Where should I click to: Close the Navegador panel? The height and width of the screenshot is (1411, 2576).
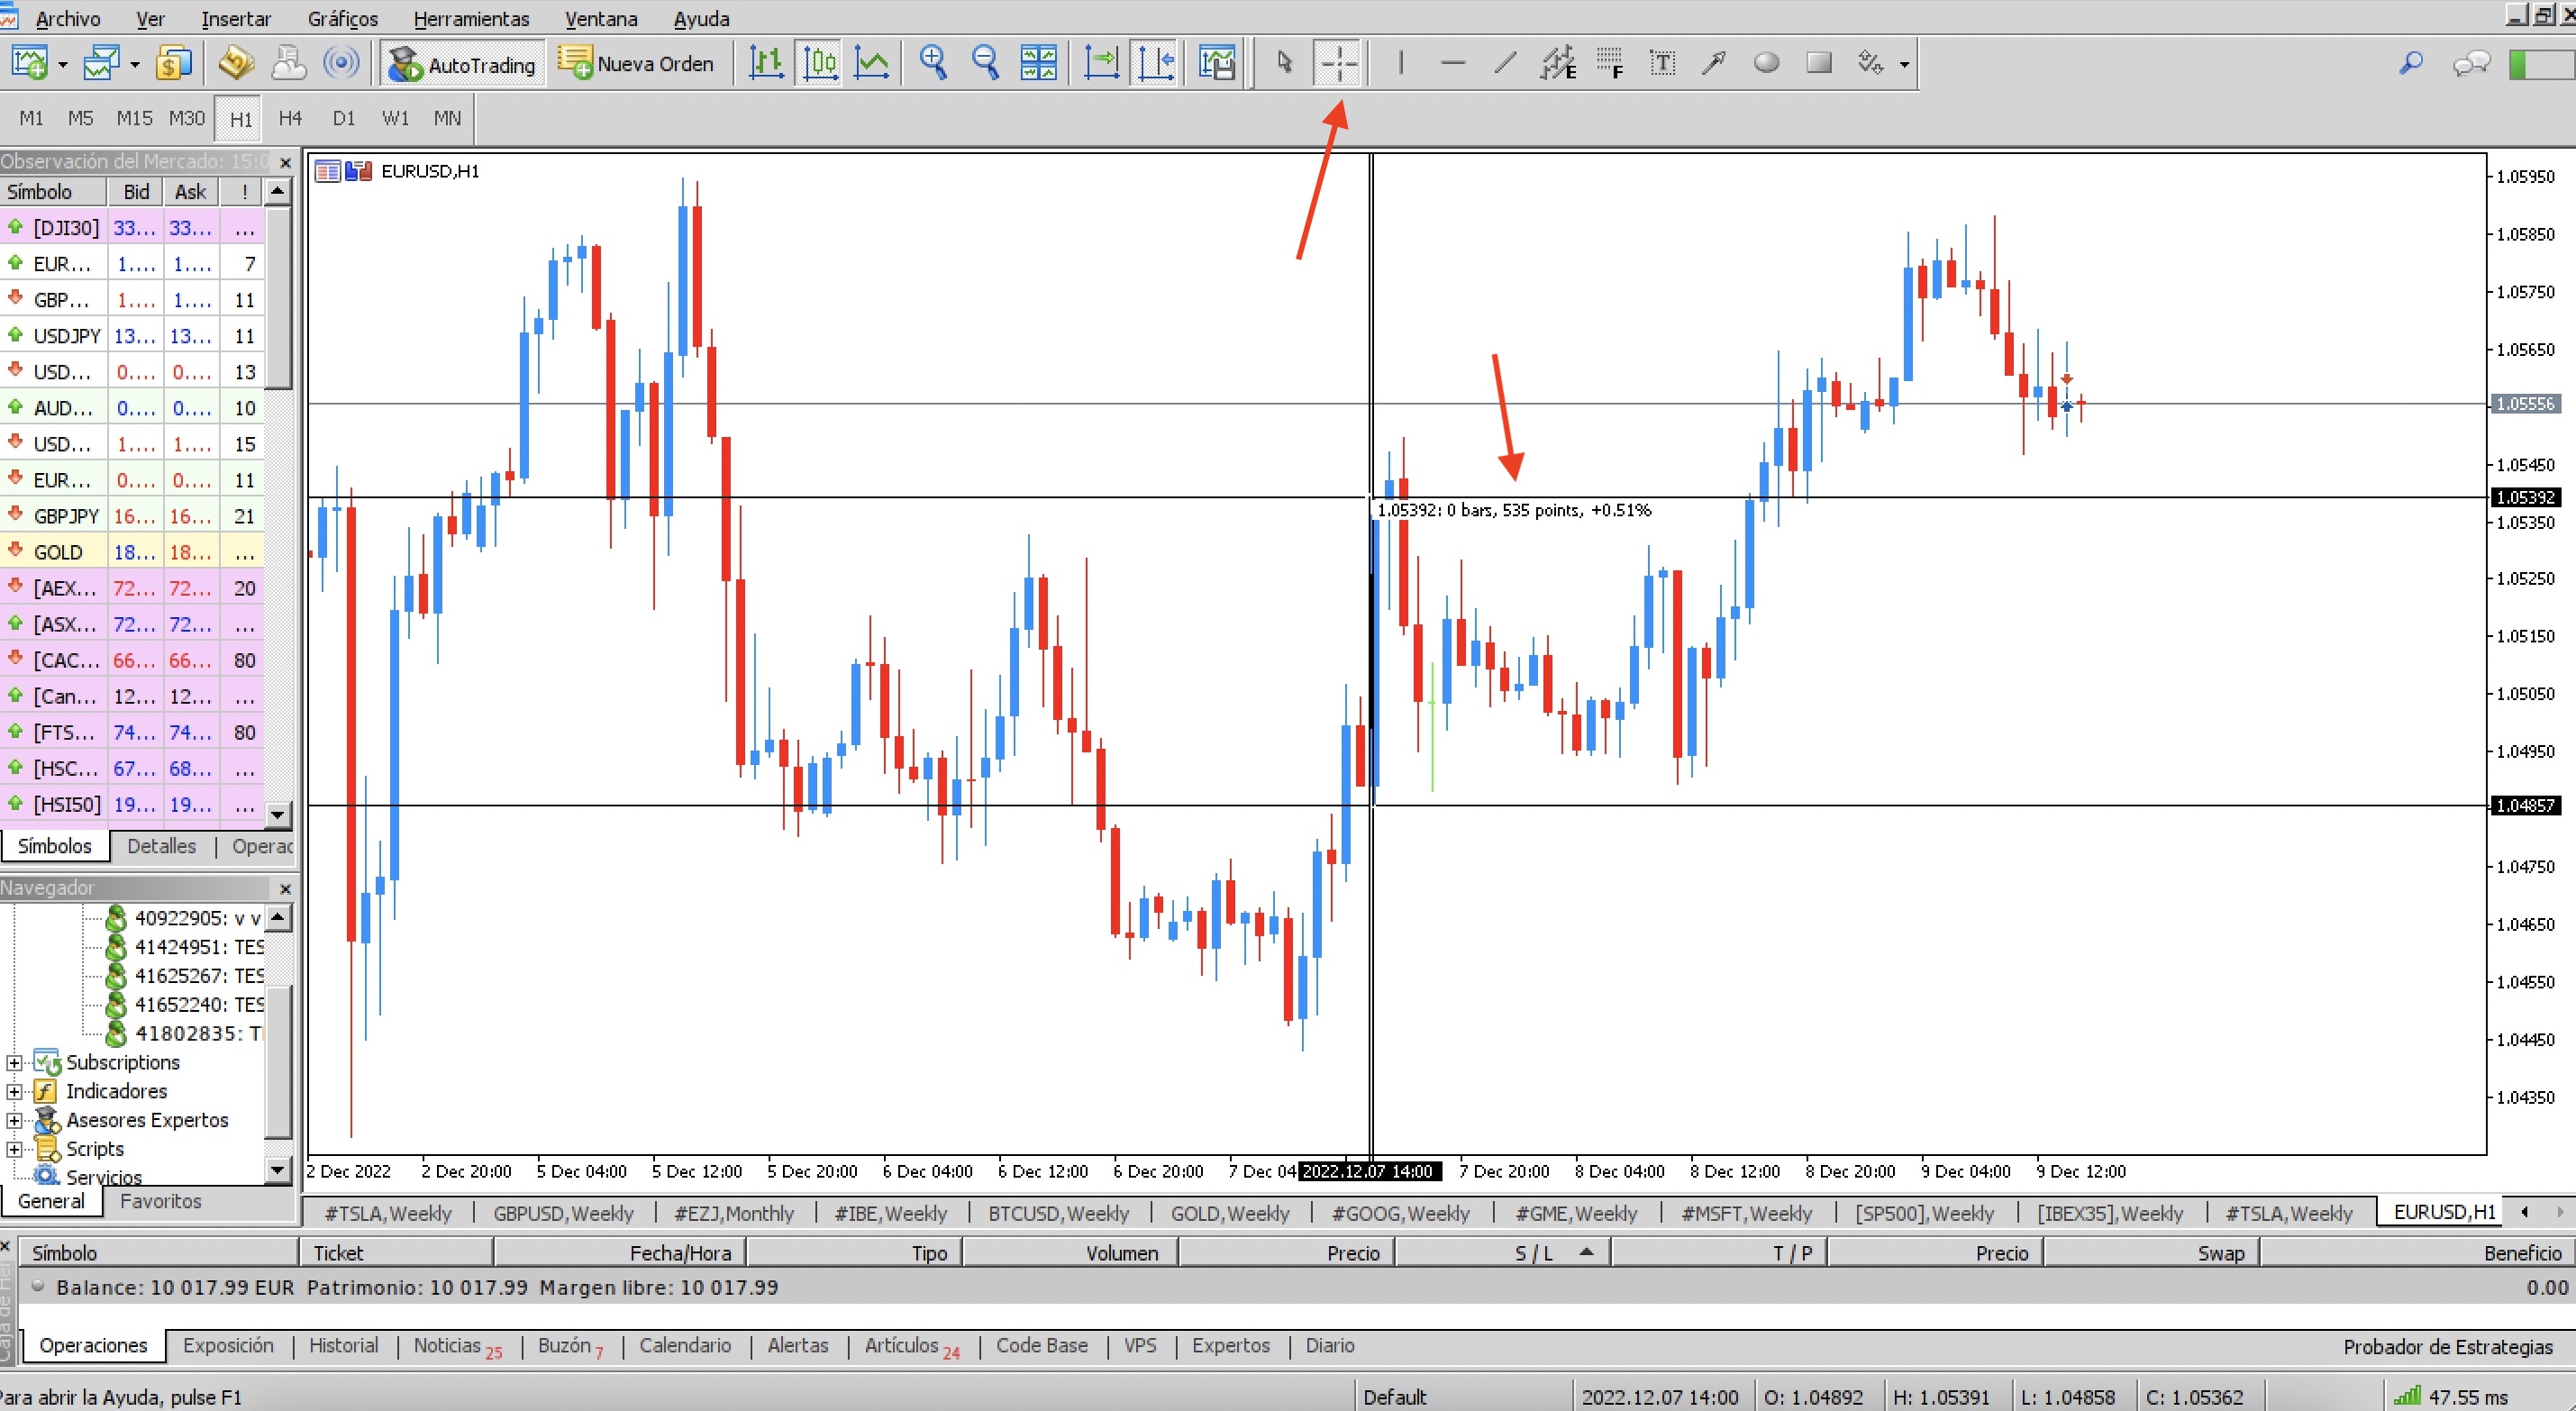point(286,888)
